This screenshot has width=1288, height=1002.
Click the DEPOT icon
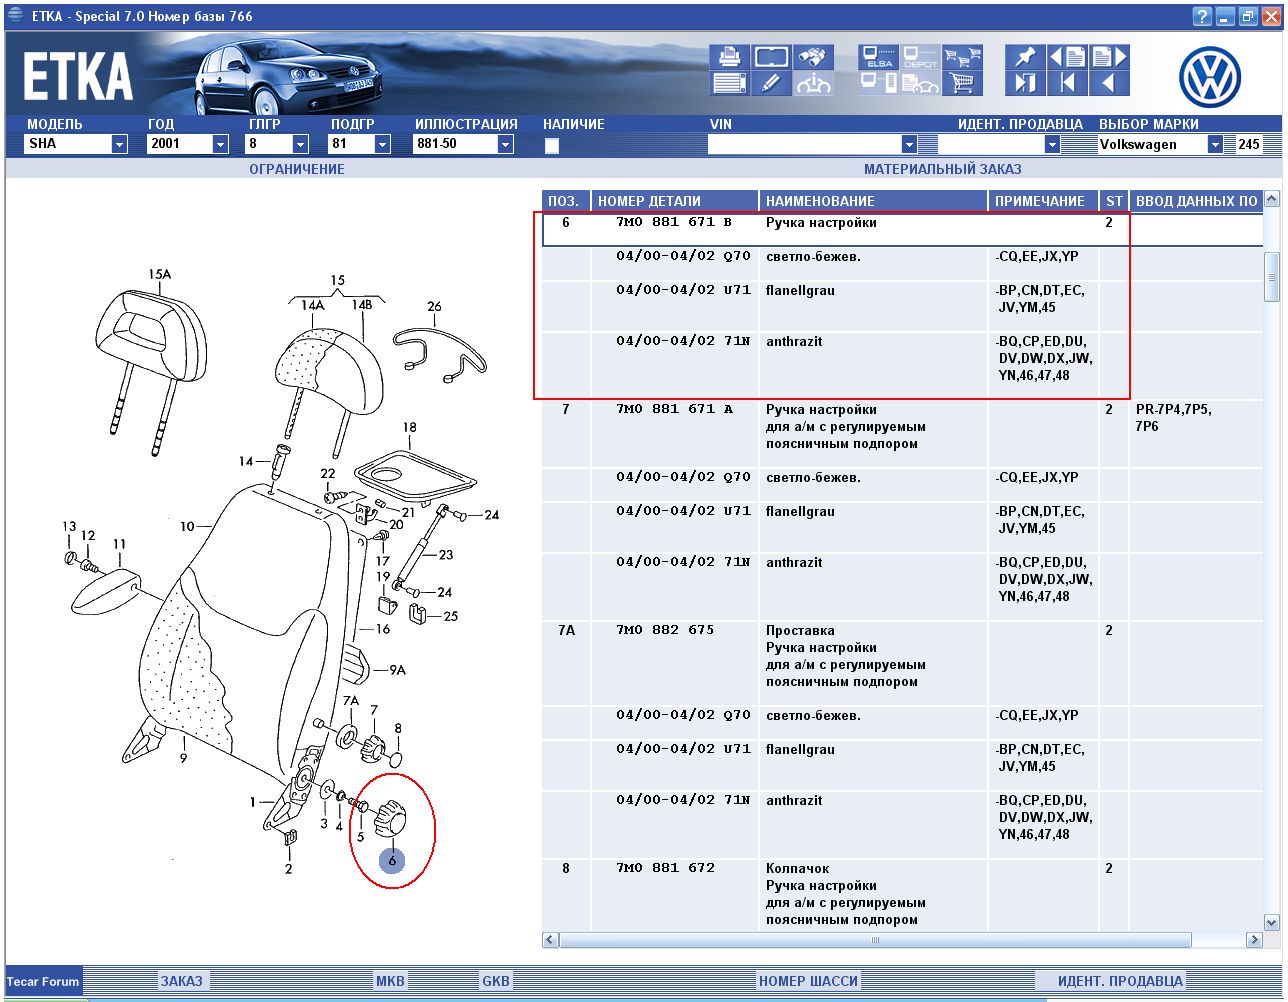[920, 57]
